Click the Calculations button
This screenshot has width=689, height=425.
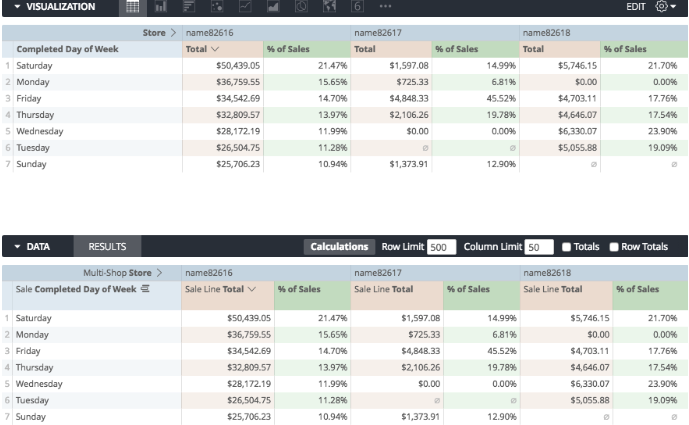coord(339,247)
